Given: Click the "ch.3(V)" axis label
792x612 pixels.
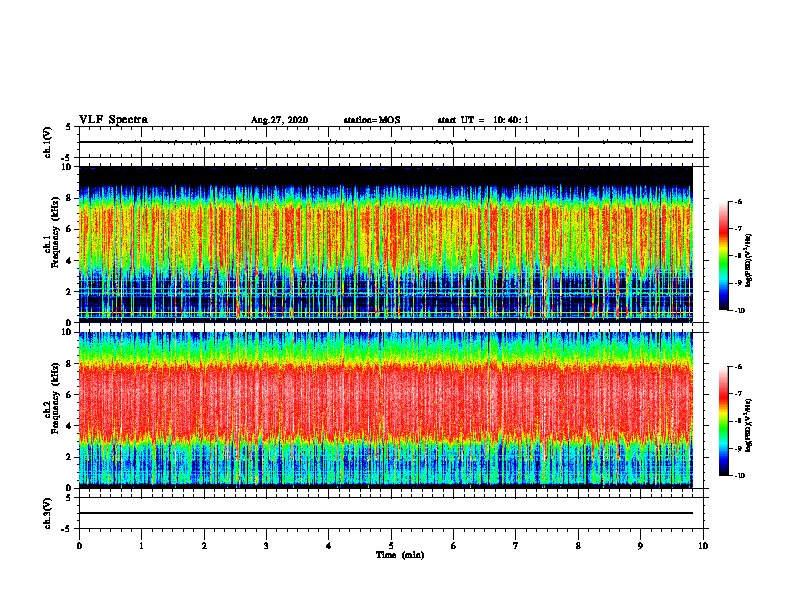Looking at the screenshot, I should [x=47, y=513].
